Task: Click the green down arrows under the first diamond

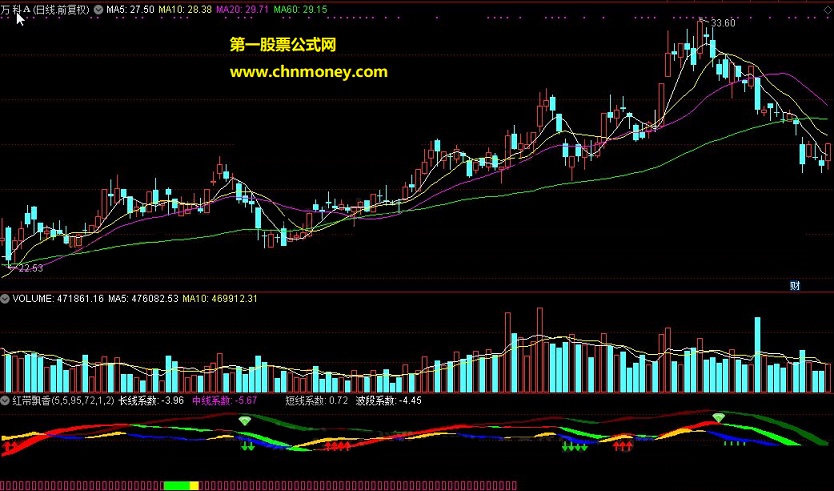Action: [248, 445]
